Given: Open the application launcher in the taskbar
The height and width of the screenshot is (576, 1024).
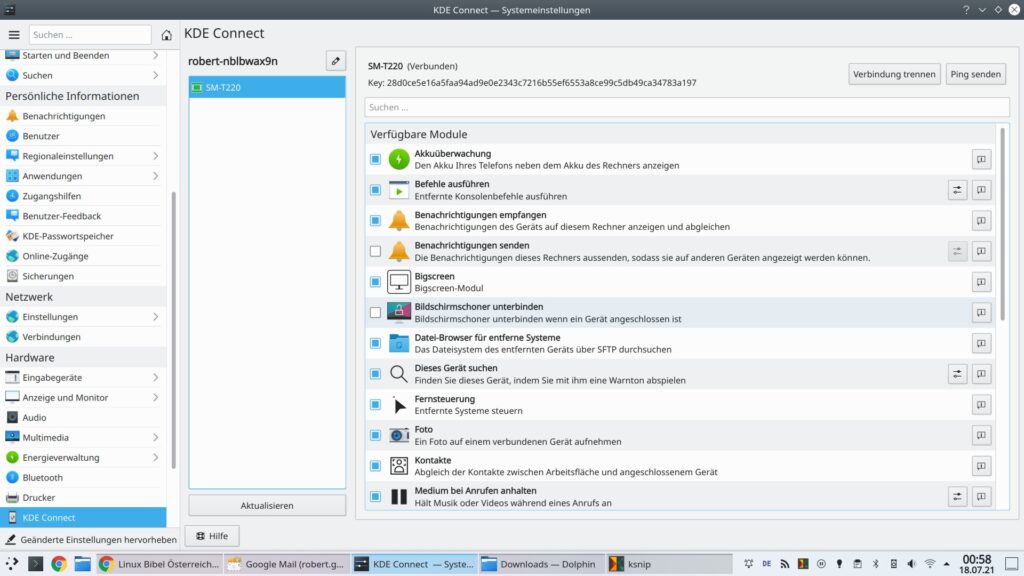Looking at the screenshot, I should click(12, 564).
